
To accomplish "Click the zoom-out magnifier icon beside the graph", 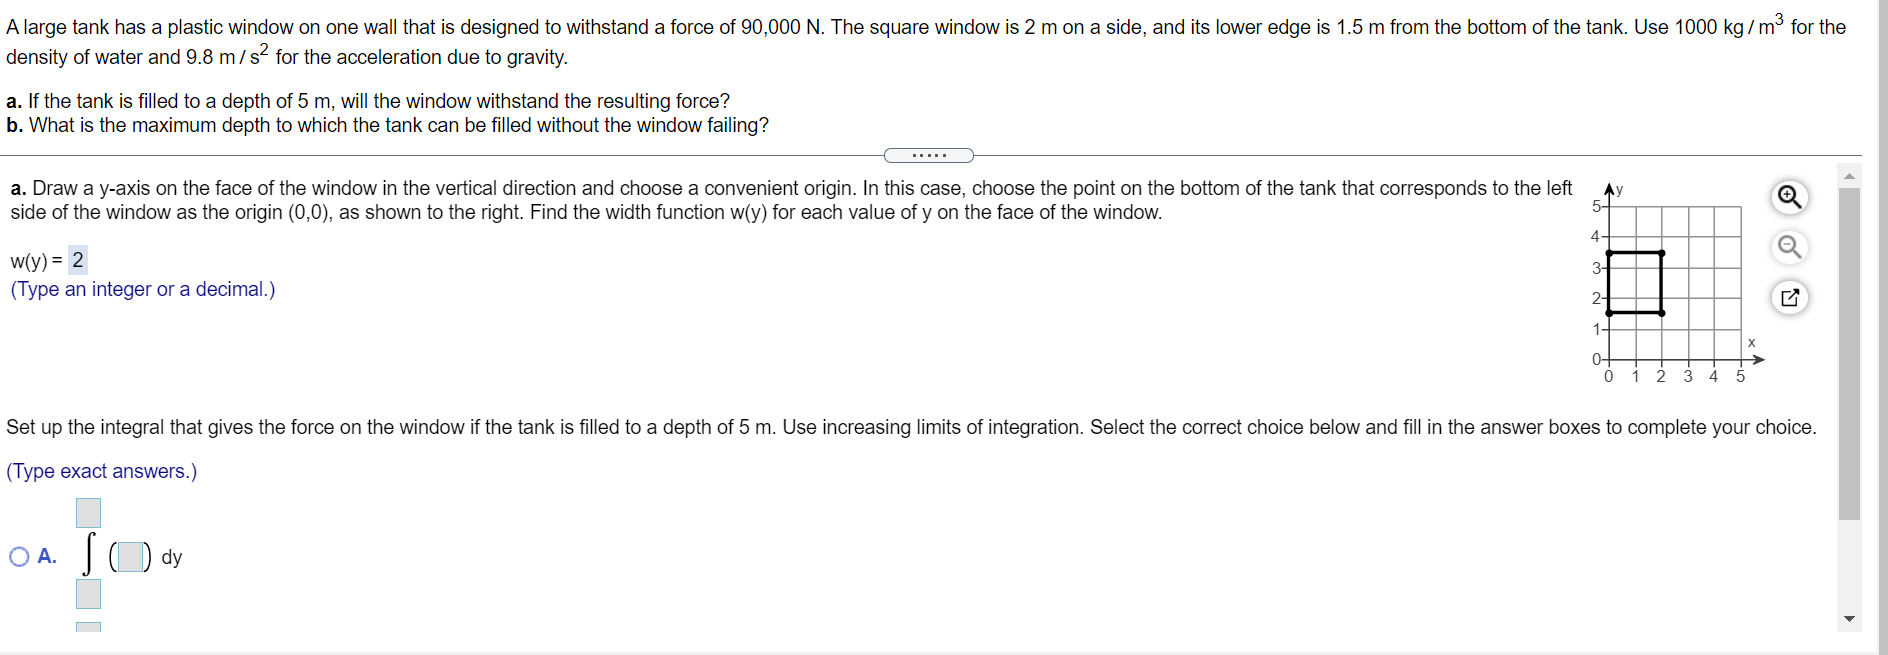I will [x=1791, y=247].
